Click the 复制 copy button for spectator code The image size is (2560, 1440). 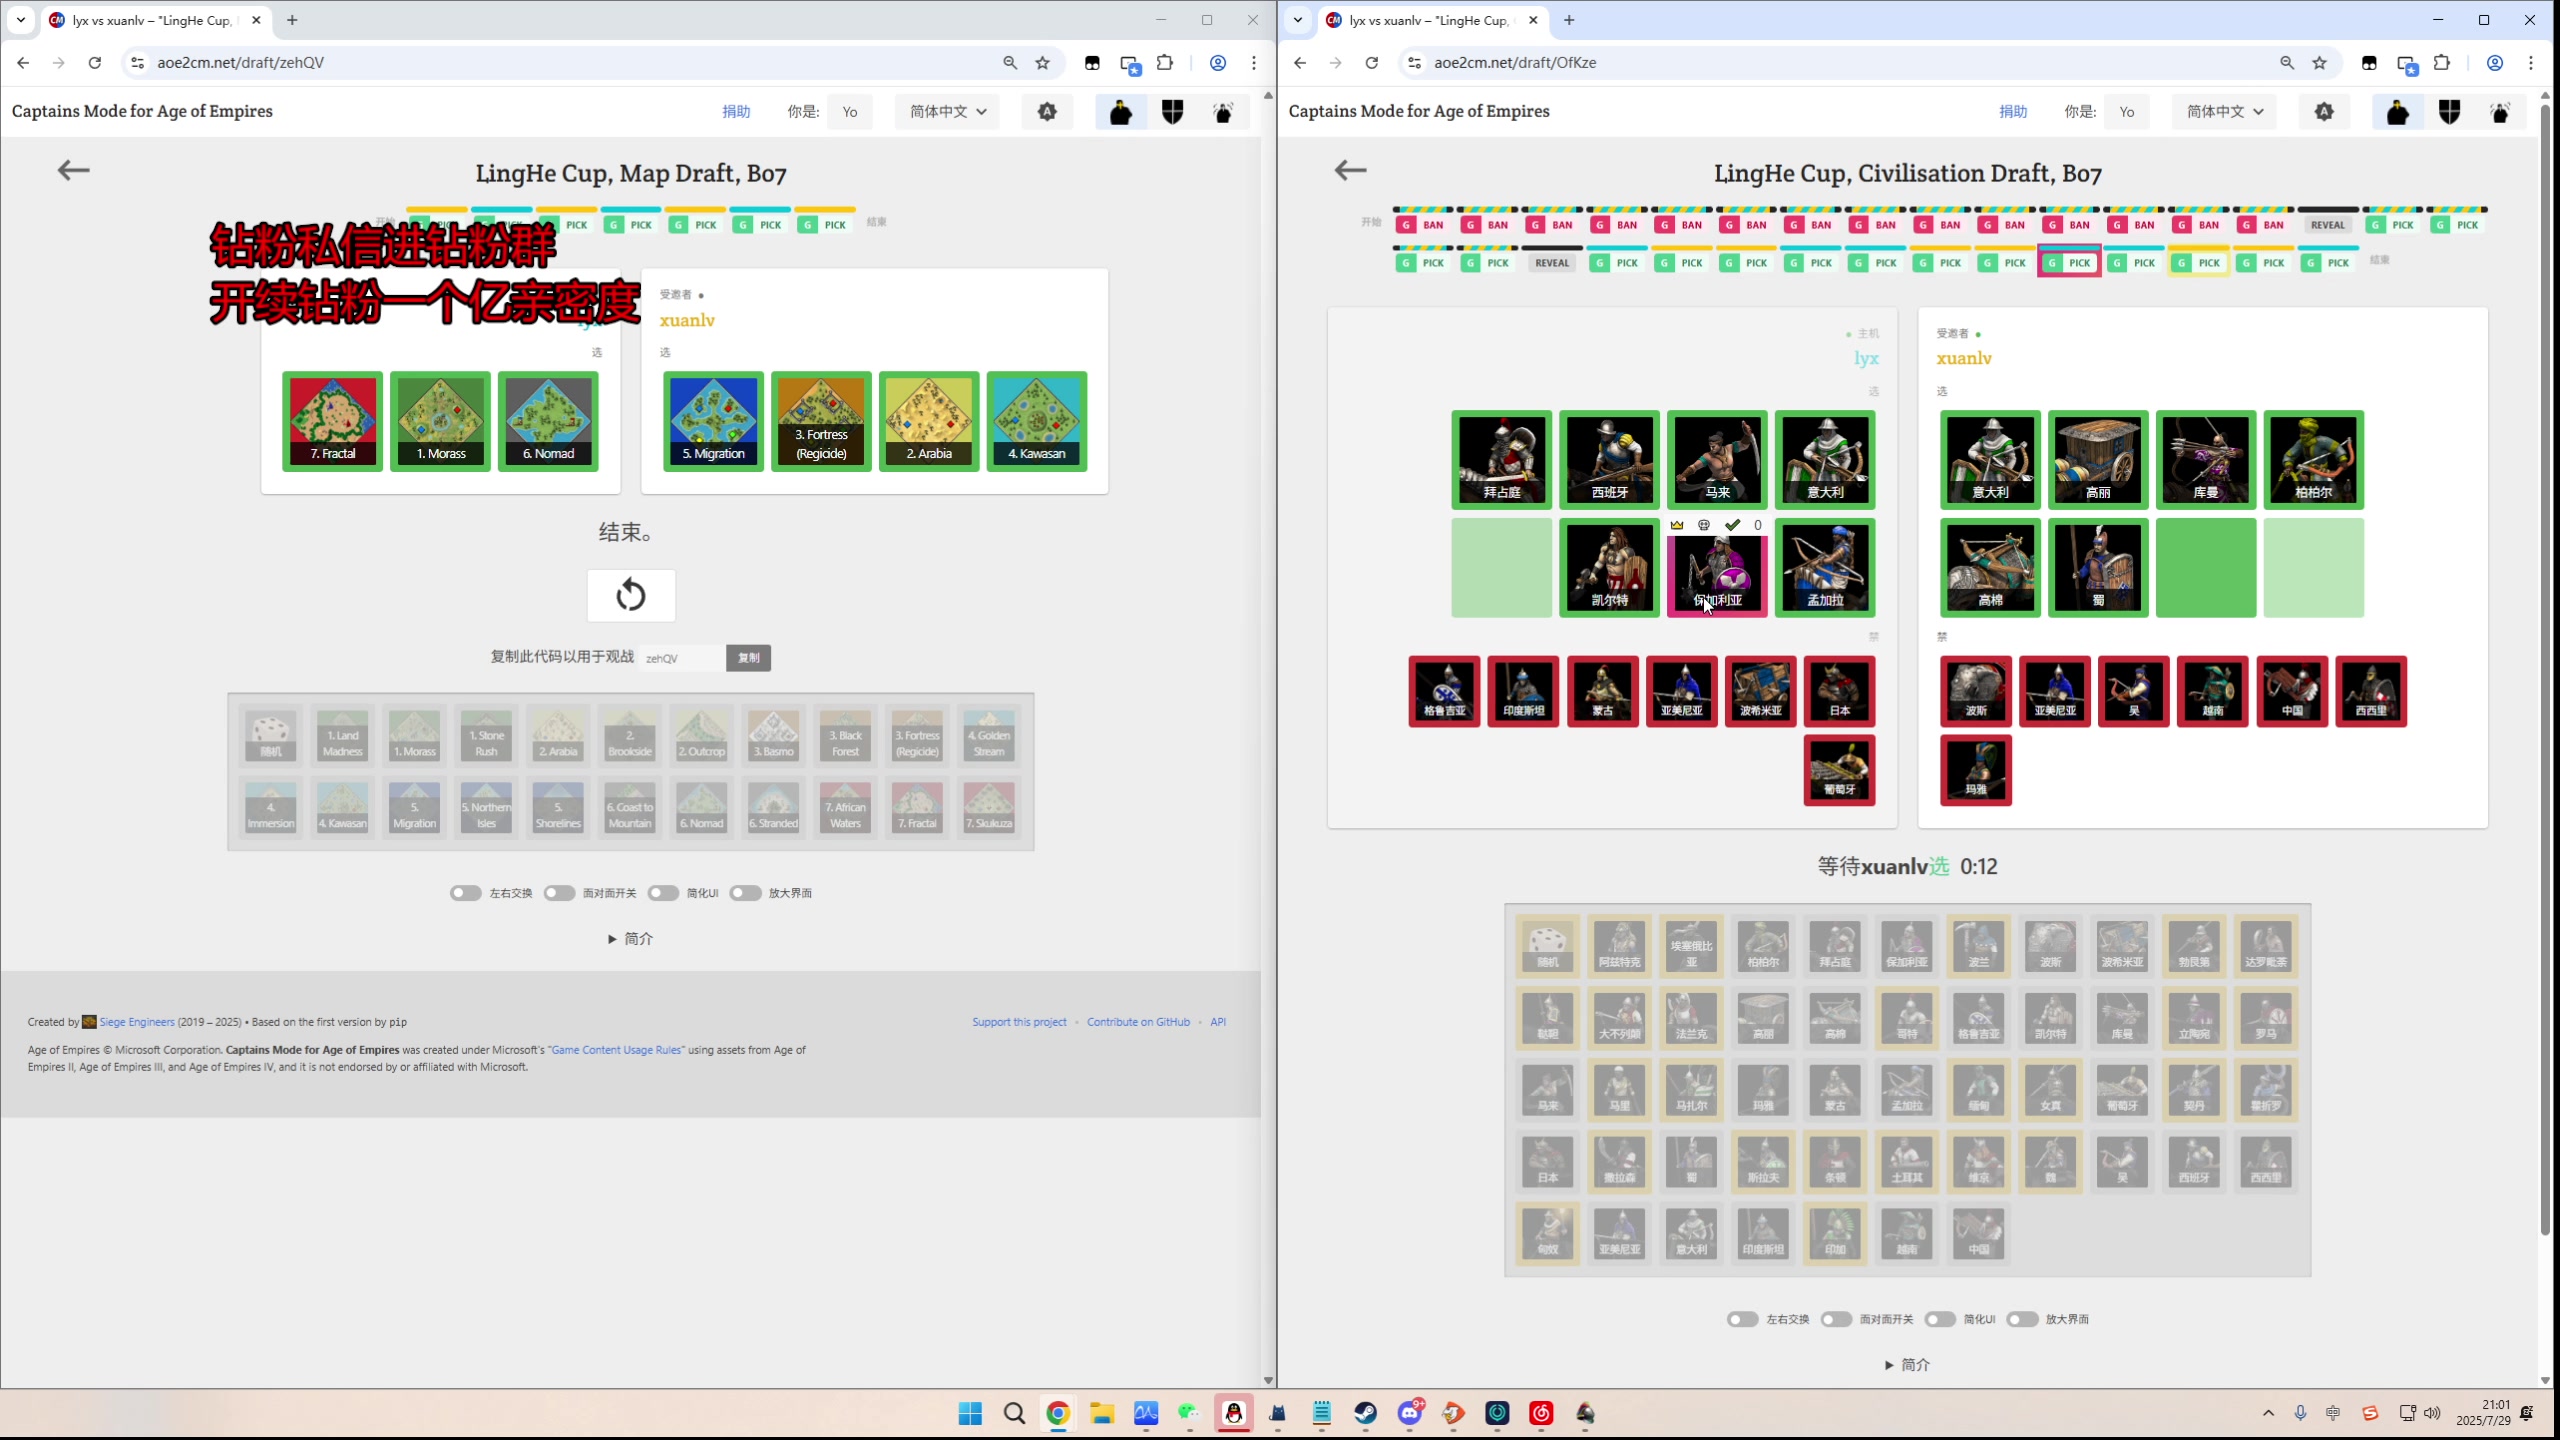748,658
